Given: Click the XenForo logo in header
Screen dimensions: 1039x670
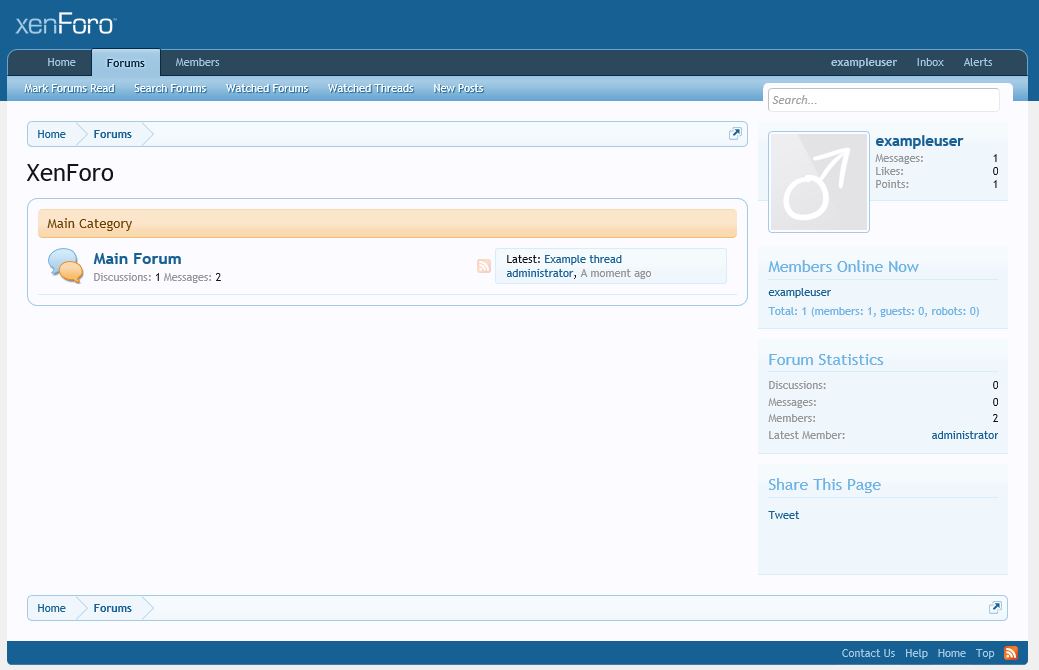Looking at the screenshot, I should [66, 24].
